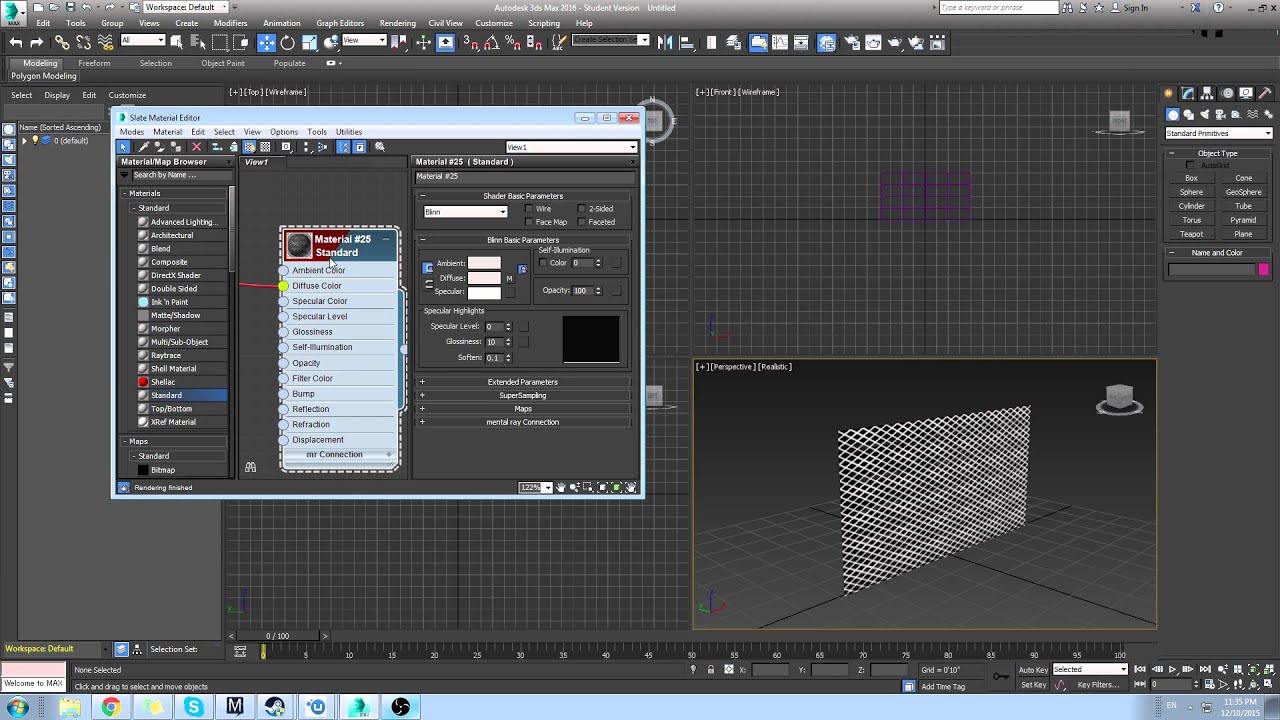Viewport: 1280px width, 720px height.
Task: Expand the SuperSampling rollout
Action: (x=523, y=395)
